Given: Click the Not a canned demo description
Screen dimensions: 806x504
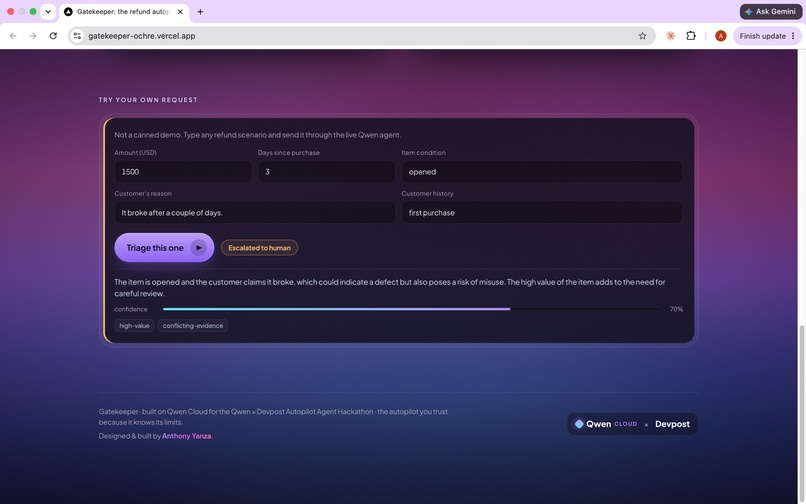Looking at the screenshot, I should click(x=258, y=135).
